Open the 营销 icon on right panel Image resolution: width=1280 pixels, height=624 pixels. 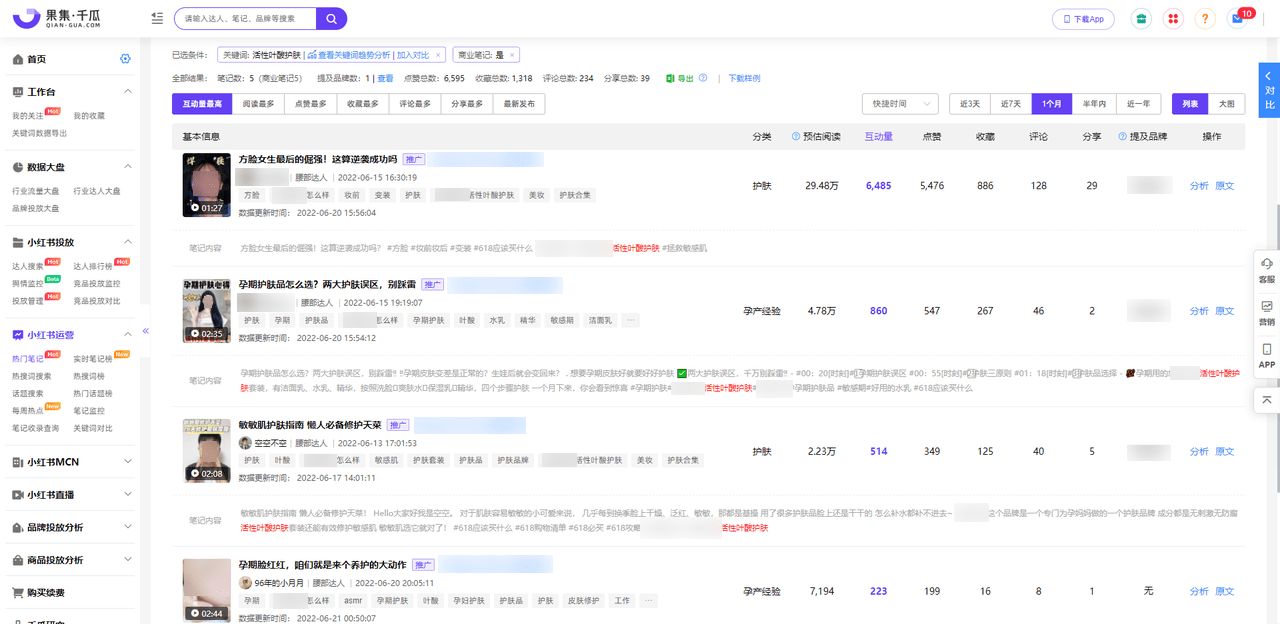point(1267,313)
